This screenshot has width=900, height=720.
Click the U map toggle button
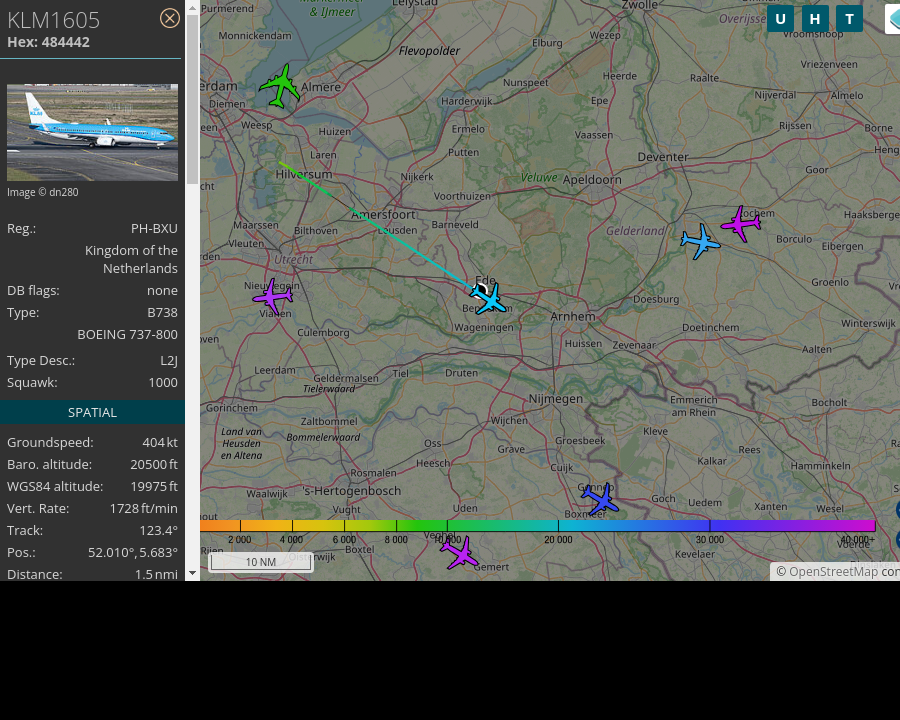point(780,19)
